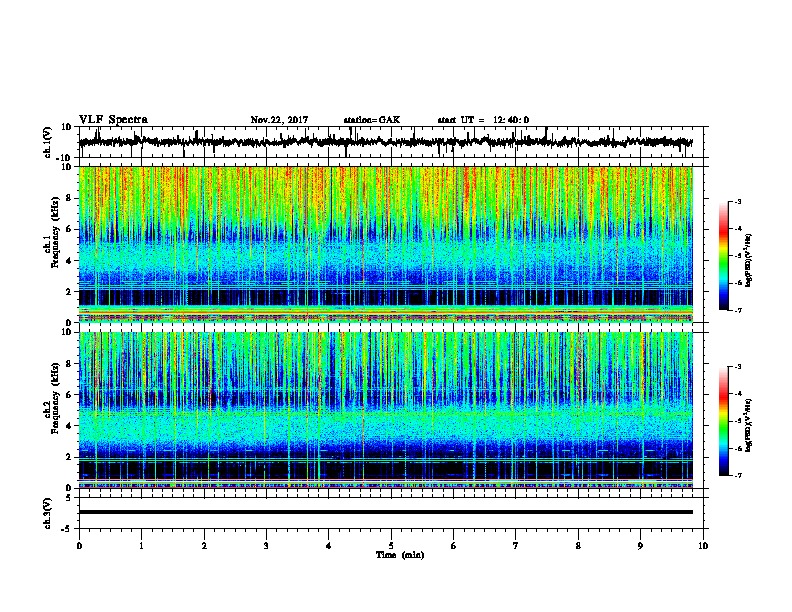Click the "8" tick label on the time axis
The height and width of the screenshot is (612, 792).
[578, 546]
